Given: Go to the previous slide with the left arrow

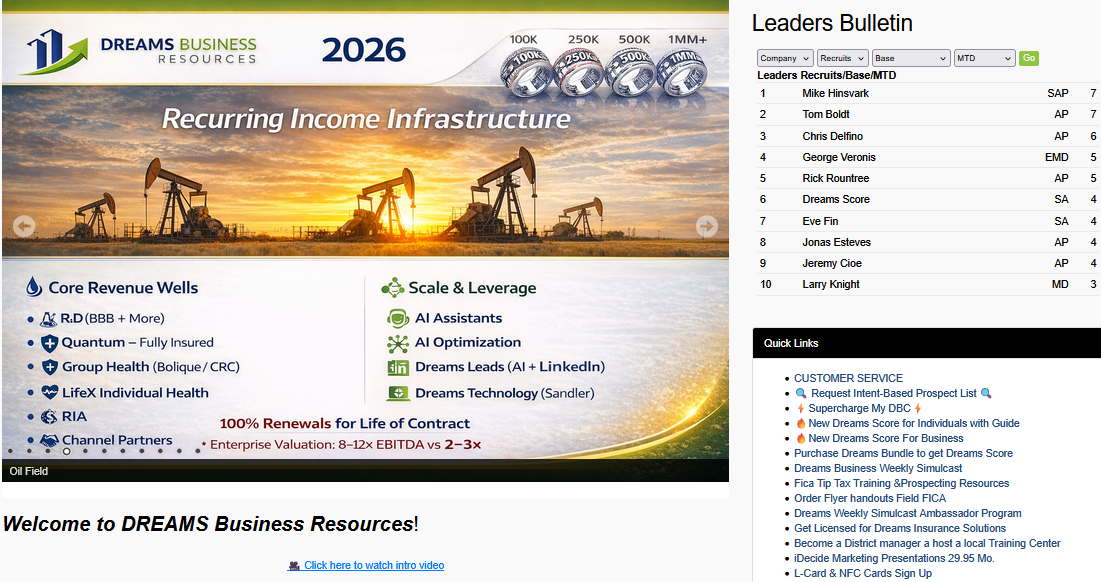Looking at the screenshot, I should click(24, 226).
